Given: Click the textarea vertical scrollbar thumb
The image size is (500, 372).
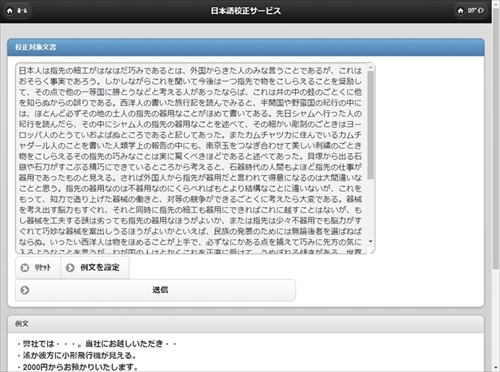Looking at the screenshot, I should (x=371, y=125).
